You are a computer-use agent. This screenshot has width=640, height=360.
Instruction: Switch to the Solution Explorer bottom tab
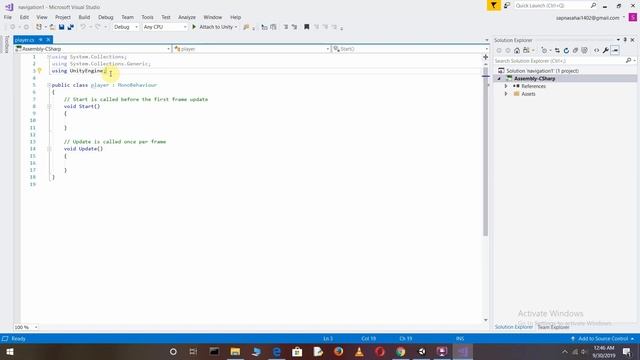514,327
